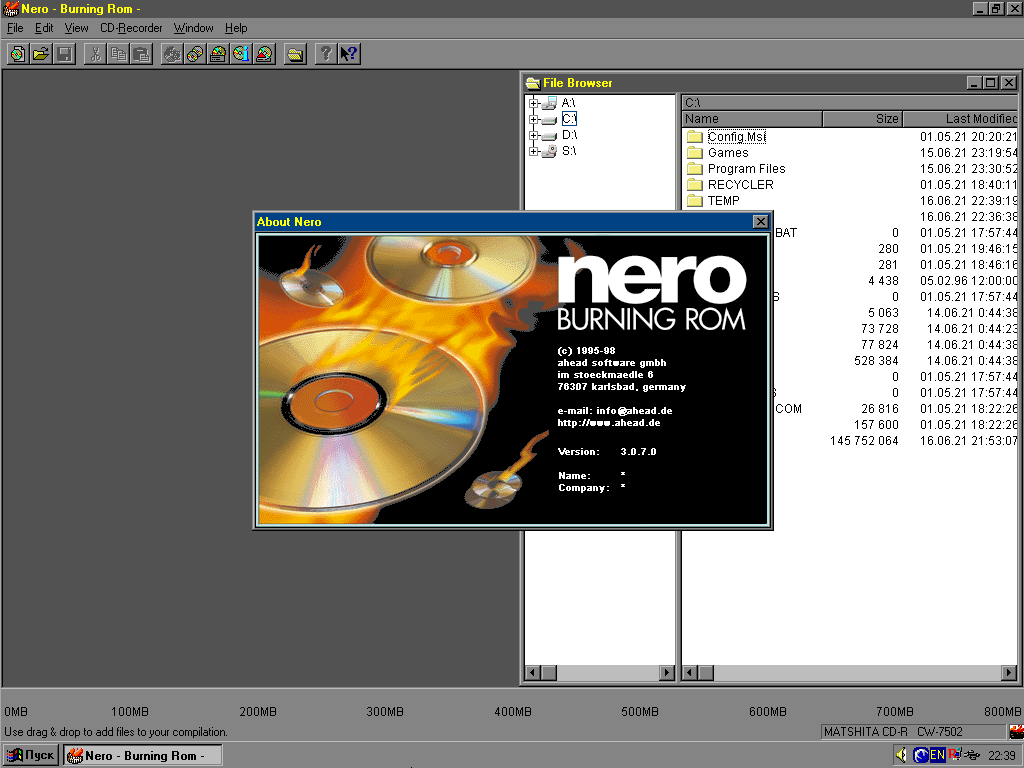
Task: Click the Copy toolbar icon
Action: (x=118, y=54)
